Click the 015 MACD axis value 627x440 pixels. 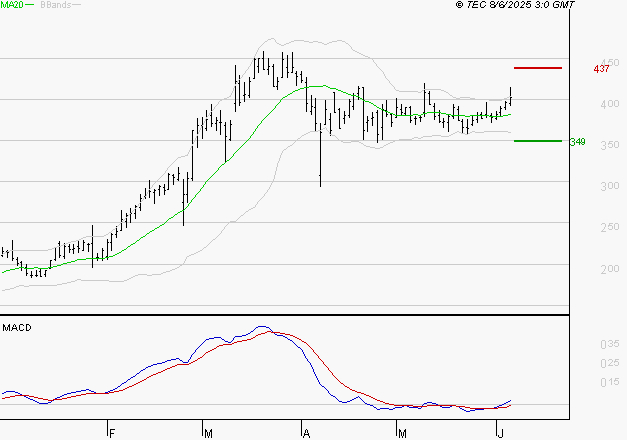pos(610,382)
